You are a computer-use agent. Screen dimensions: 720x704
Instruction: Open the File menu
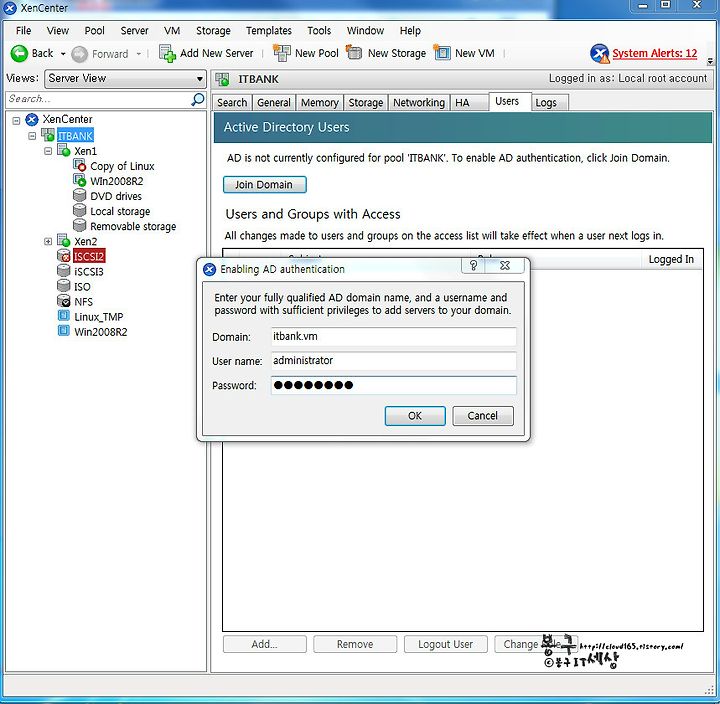(23, 31)
